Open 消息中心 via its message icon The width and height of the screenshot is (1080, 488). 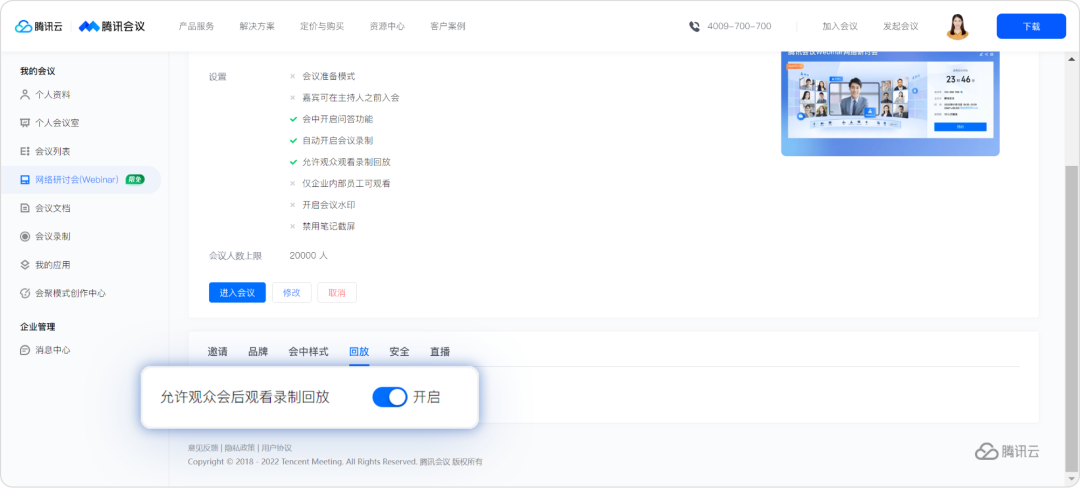(25, 350)
